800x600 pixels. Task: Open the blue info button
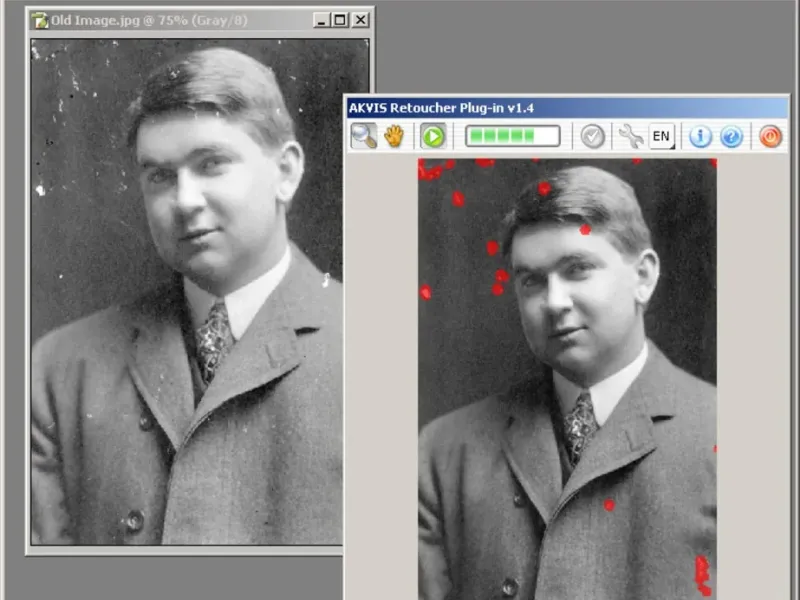[x=700, y=136]
